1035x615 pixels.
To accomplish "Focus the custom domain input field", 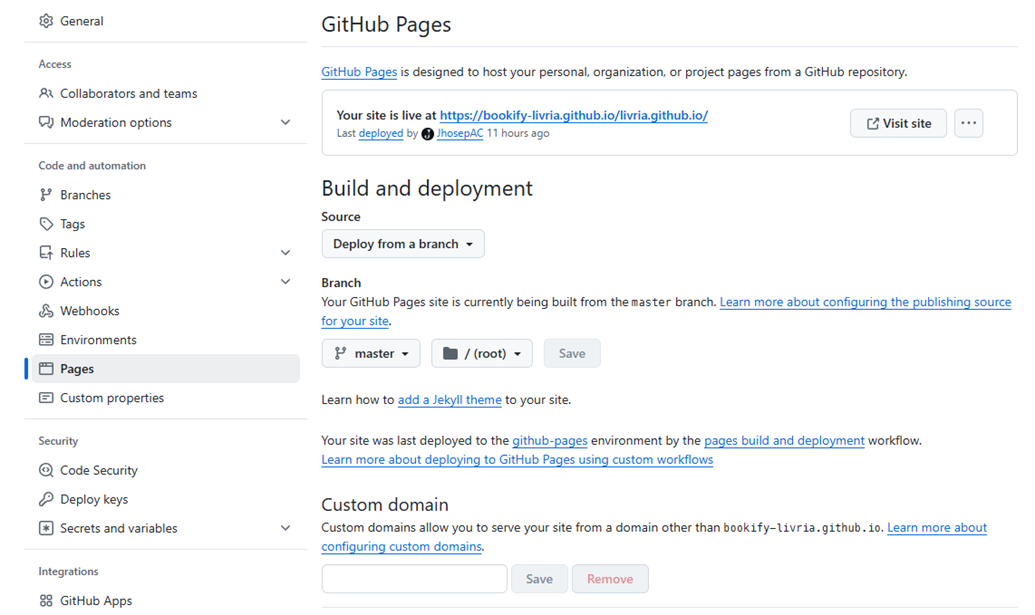I will [415, 579].
